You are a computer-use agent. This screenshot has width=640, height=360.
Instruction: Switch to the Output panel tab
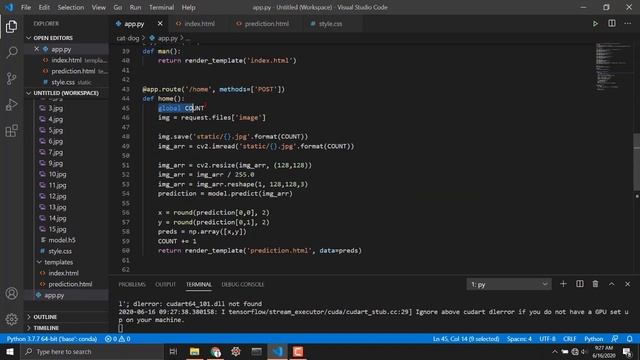point(165,284)
